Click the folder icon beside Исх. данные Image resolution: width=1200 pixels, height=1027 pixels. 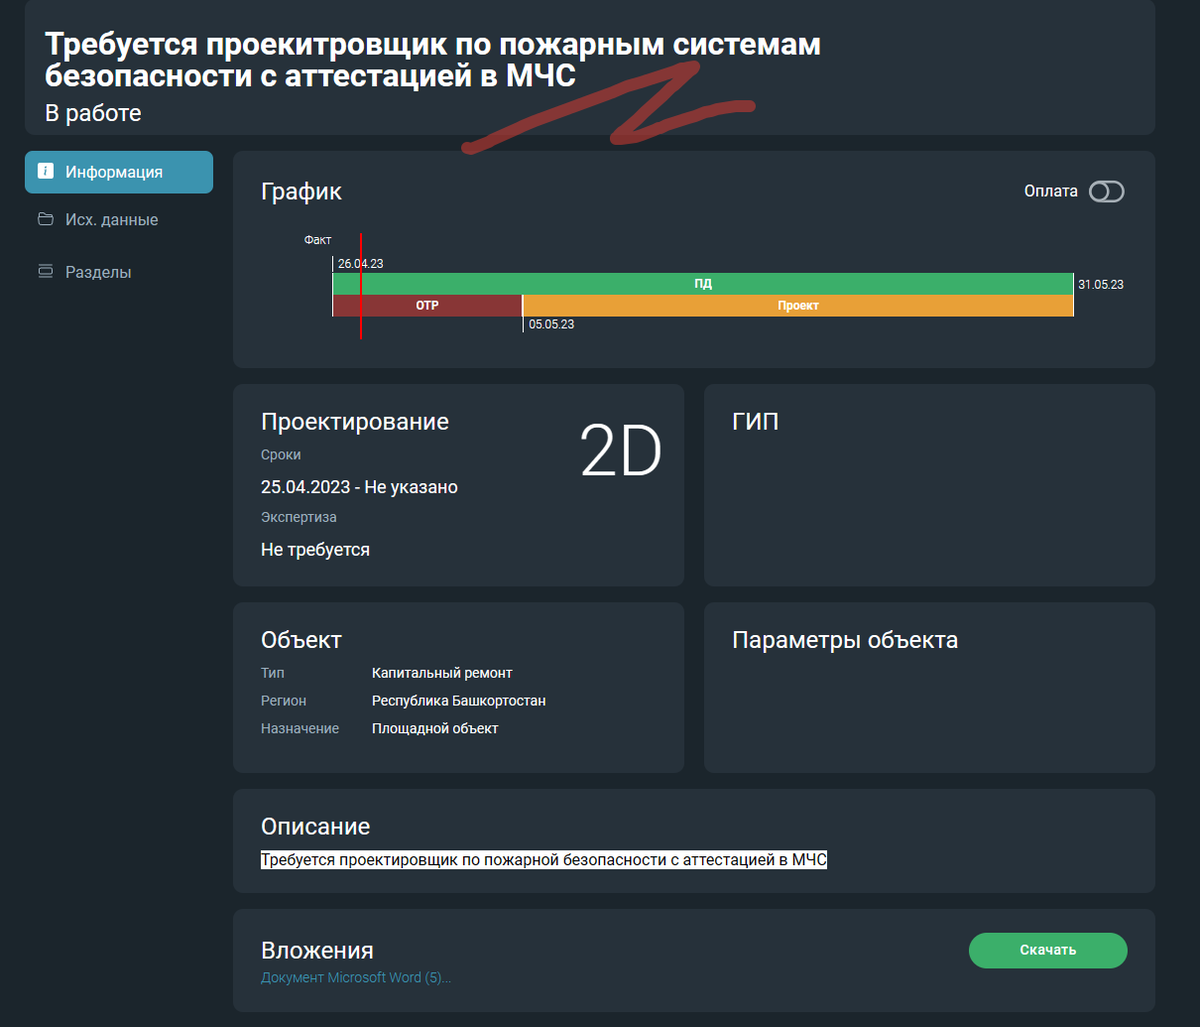pyautogui.click(x=46, y=219)
